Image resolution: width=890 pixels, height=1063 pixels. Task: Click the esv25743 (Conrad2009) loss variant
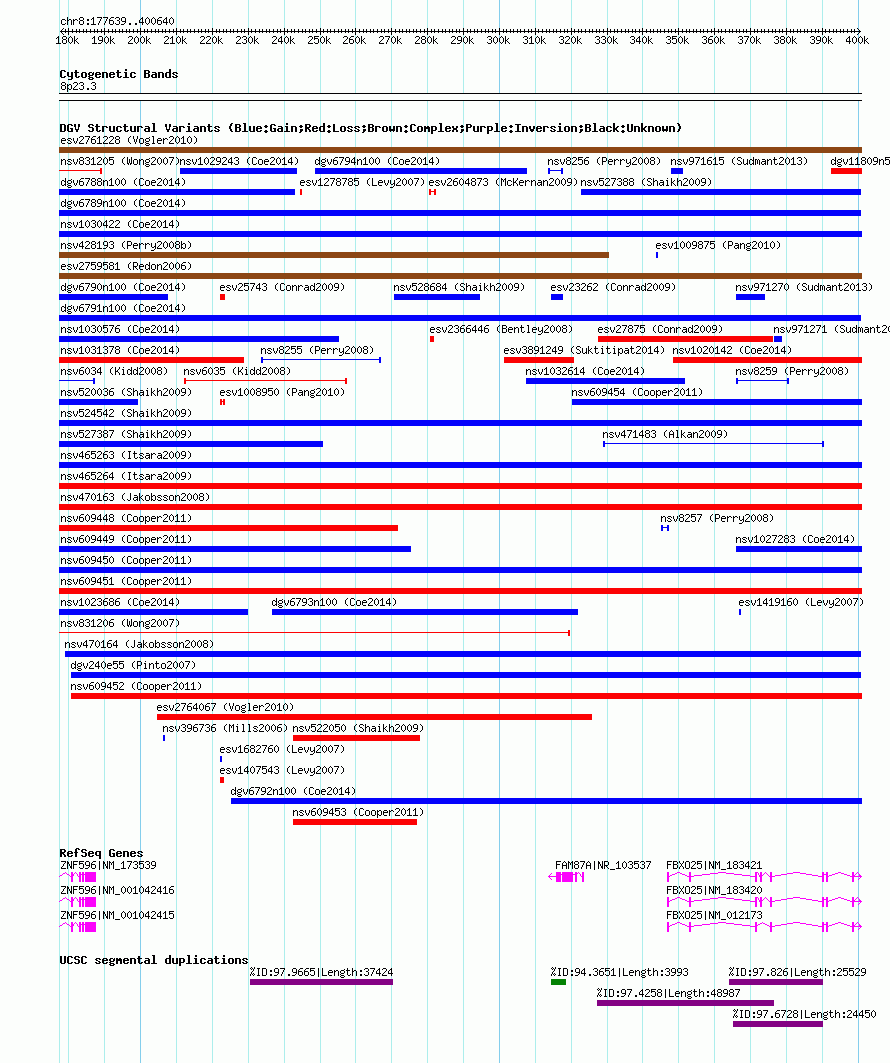(x=222, y=297)
